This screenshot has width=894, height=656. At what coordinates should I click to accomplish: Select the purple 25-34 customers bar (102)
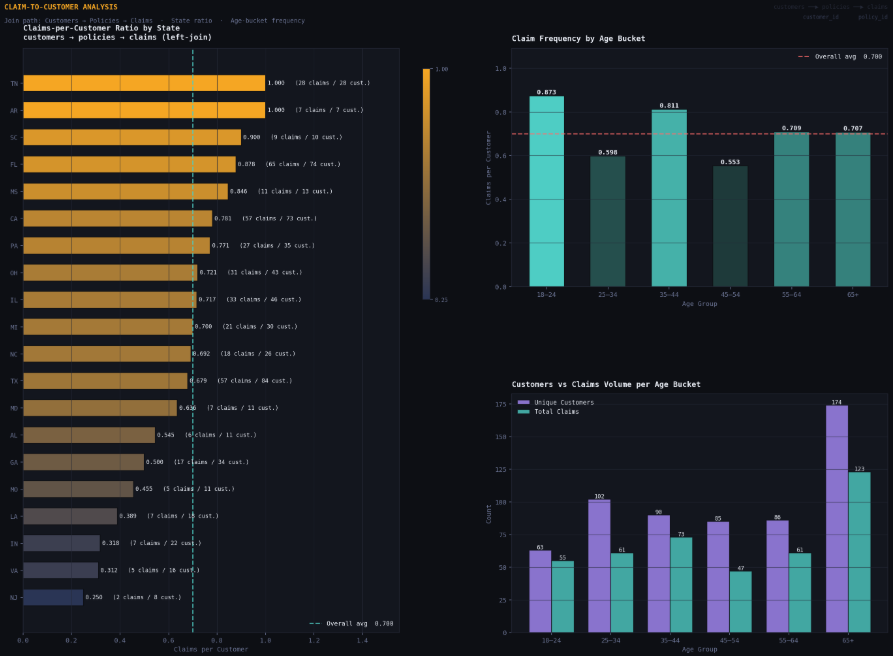pyautogui.click(x=599, y=566)
